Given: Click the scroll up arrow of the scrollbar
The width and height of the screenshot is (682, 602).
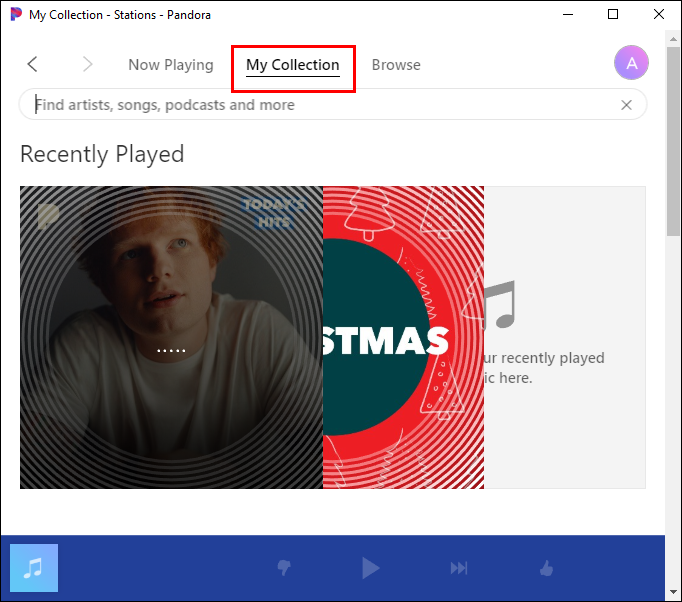Looking at the screenshot, I should 673,39.
